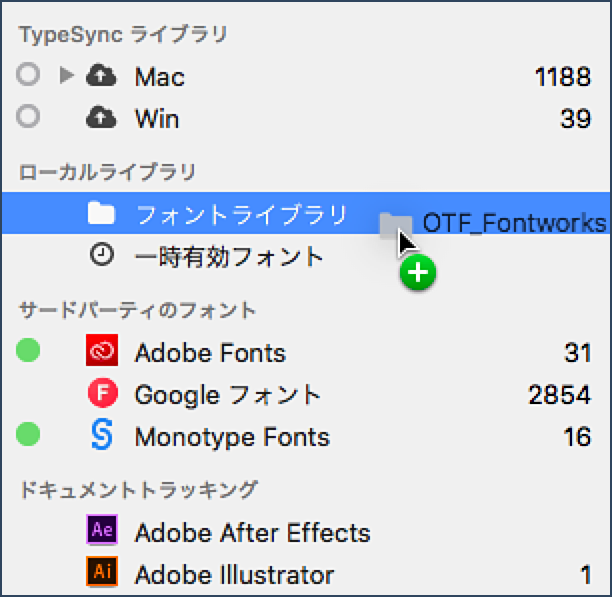Viewport: 612px width, 597px height.
Task: Click the Adobe Fonts count 31
Action: point(578,353)
